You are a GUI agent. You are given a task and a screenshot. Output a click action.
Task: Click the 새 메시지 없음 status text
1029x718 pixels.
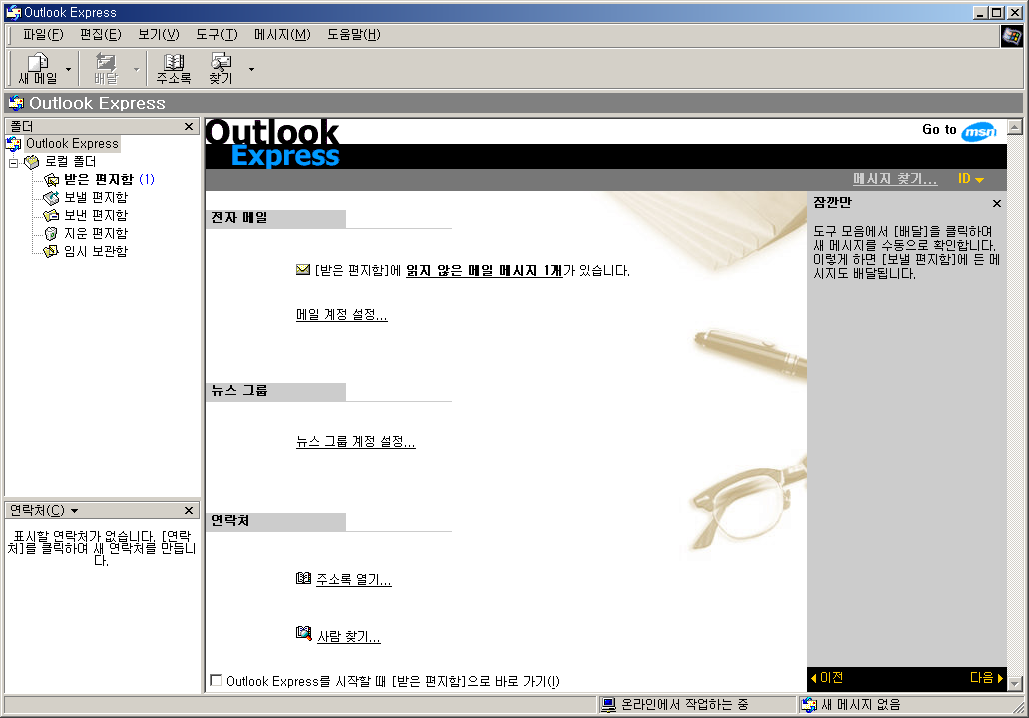click(861, 705)
